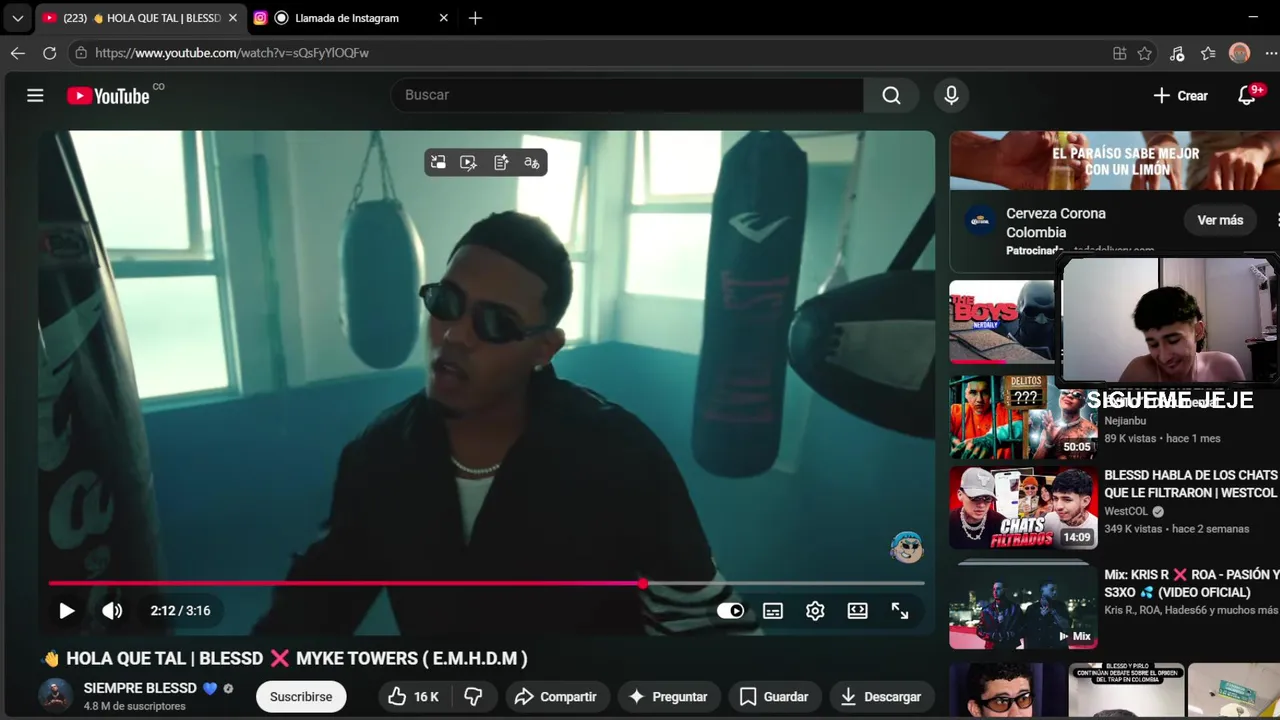The image size is (1280, 720).
Task: Open the install app icon in address bar
Action: (x=1120, y=53)
